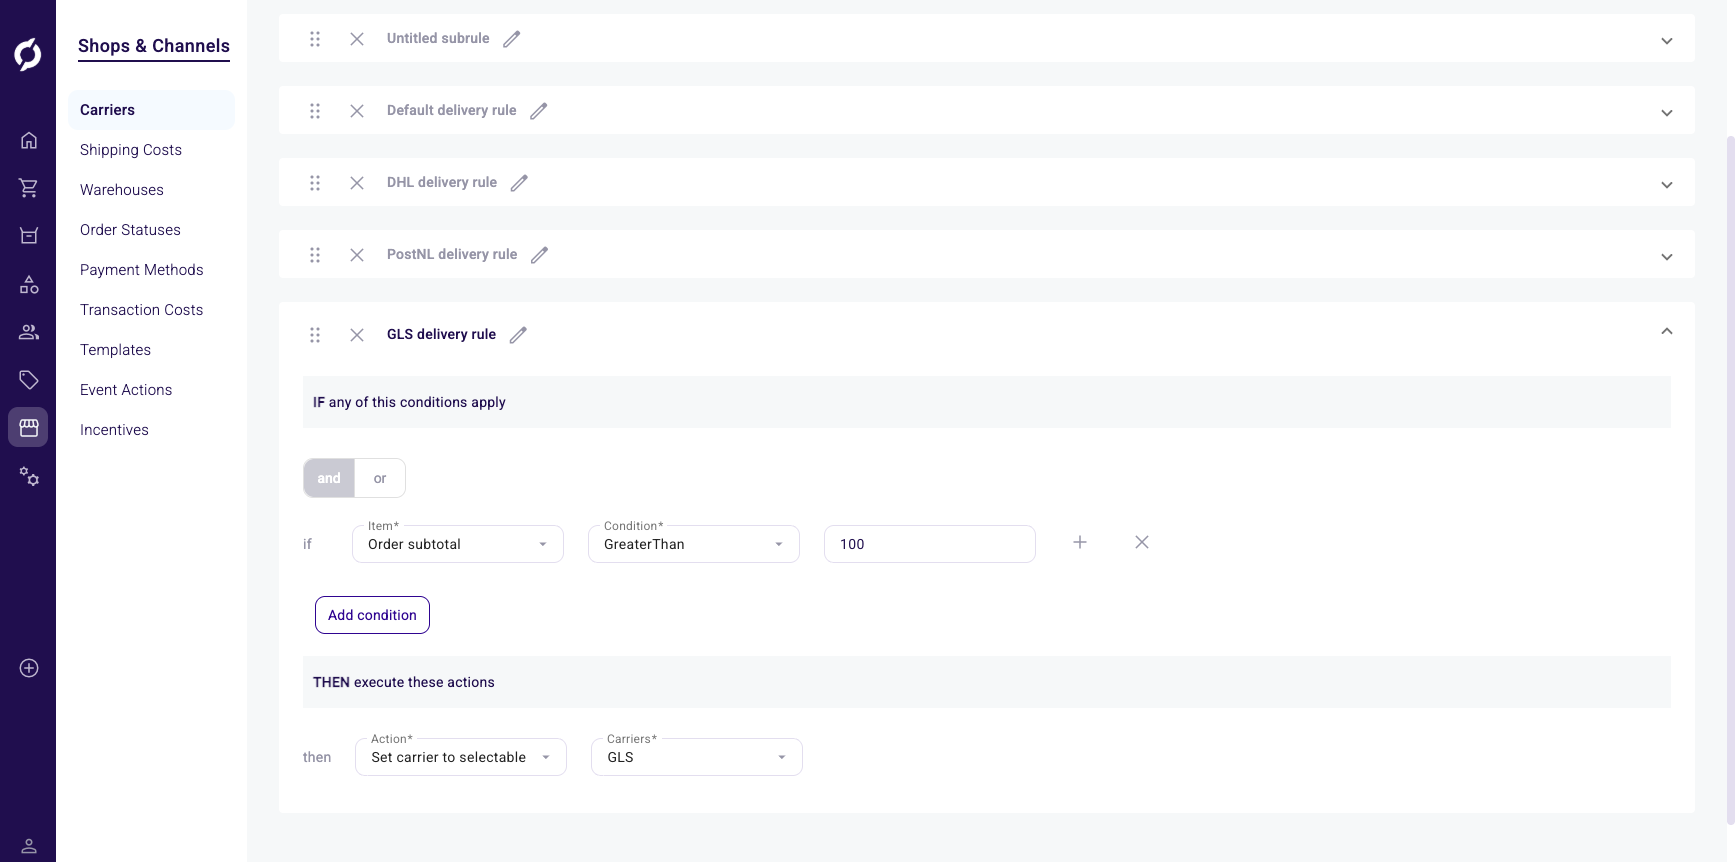Edit the Untitled subrule name

512,39
